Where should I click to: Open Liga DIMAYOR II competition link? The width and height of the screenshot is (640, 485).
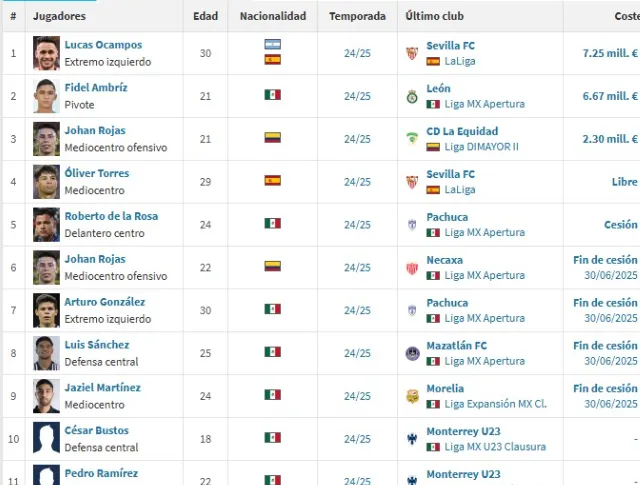[x=482, y=147]
